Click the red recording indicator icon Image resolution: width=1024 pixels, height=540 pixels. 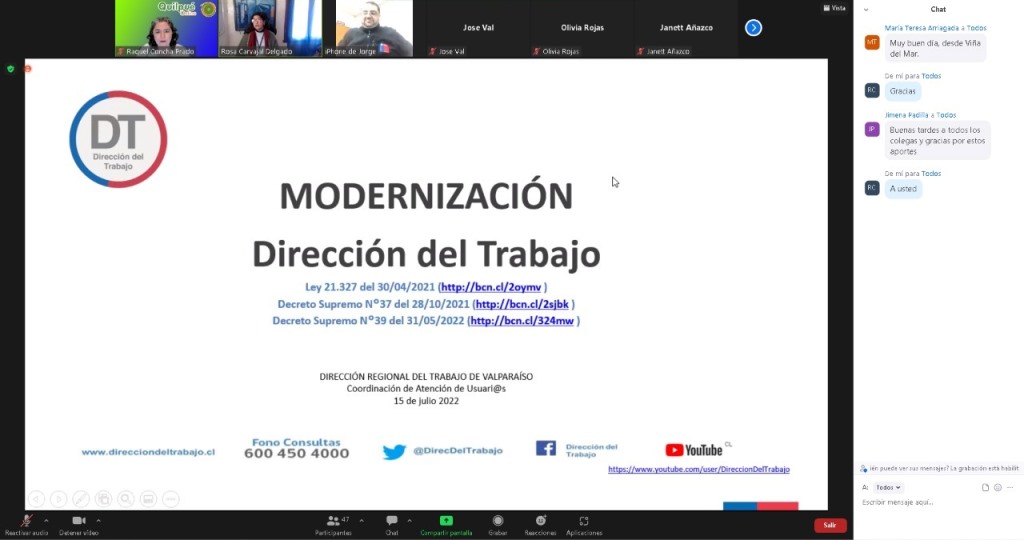tap(28, 69)
